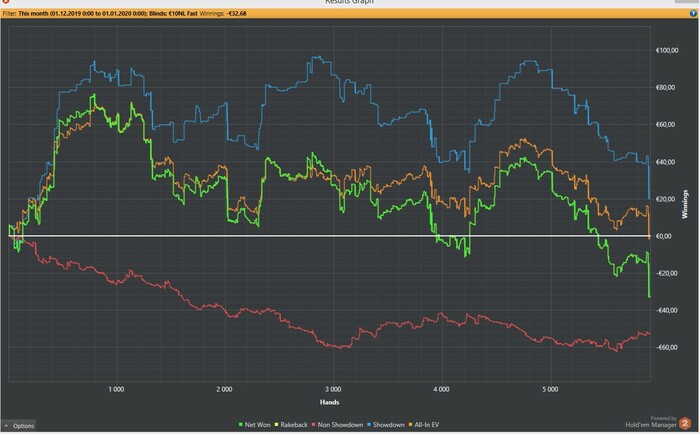Click the Winnings vertical axis title
This screenshot has height=434, width=700.
tap(685, 204)
